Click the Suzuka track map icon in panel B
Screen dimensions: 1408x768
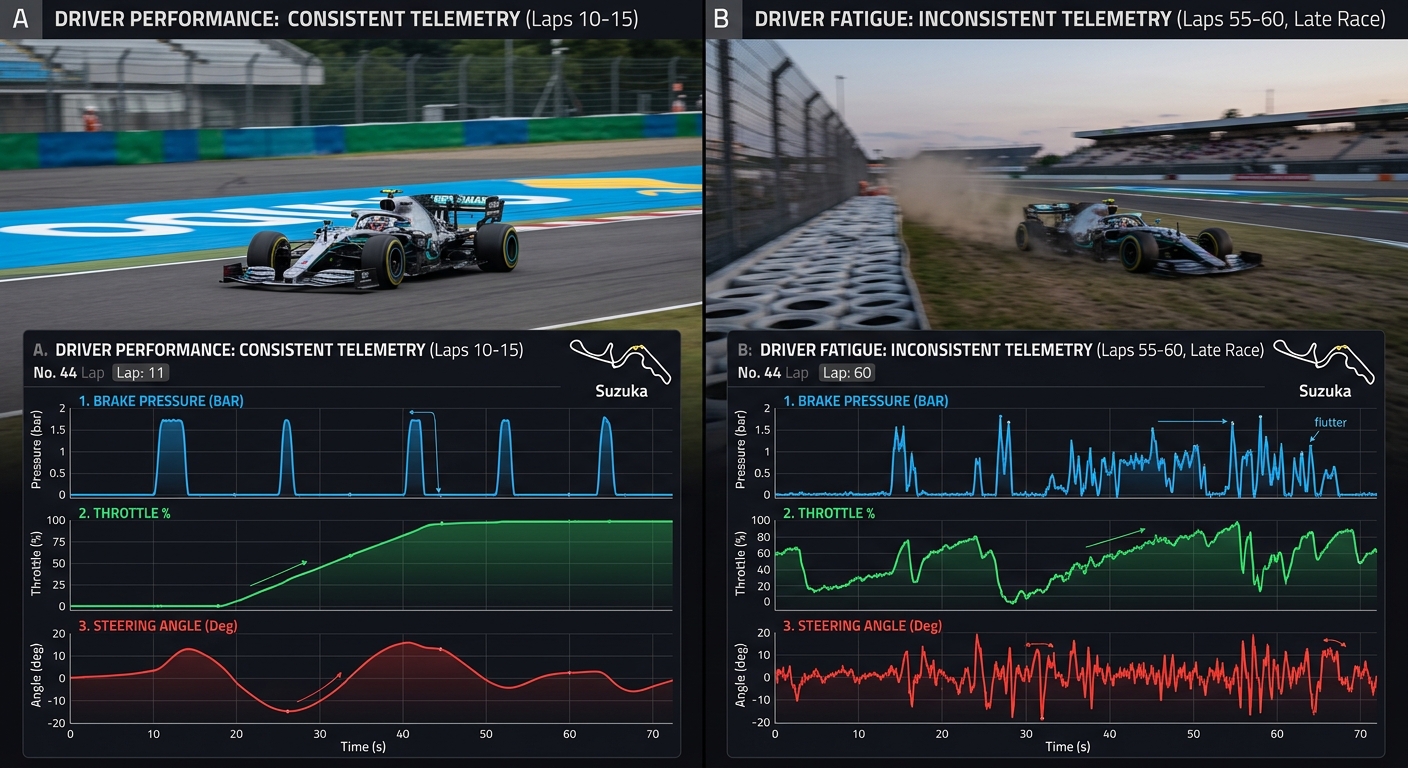(1325, 362)
